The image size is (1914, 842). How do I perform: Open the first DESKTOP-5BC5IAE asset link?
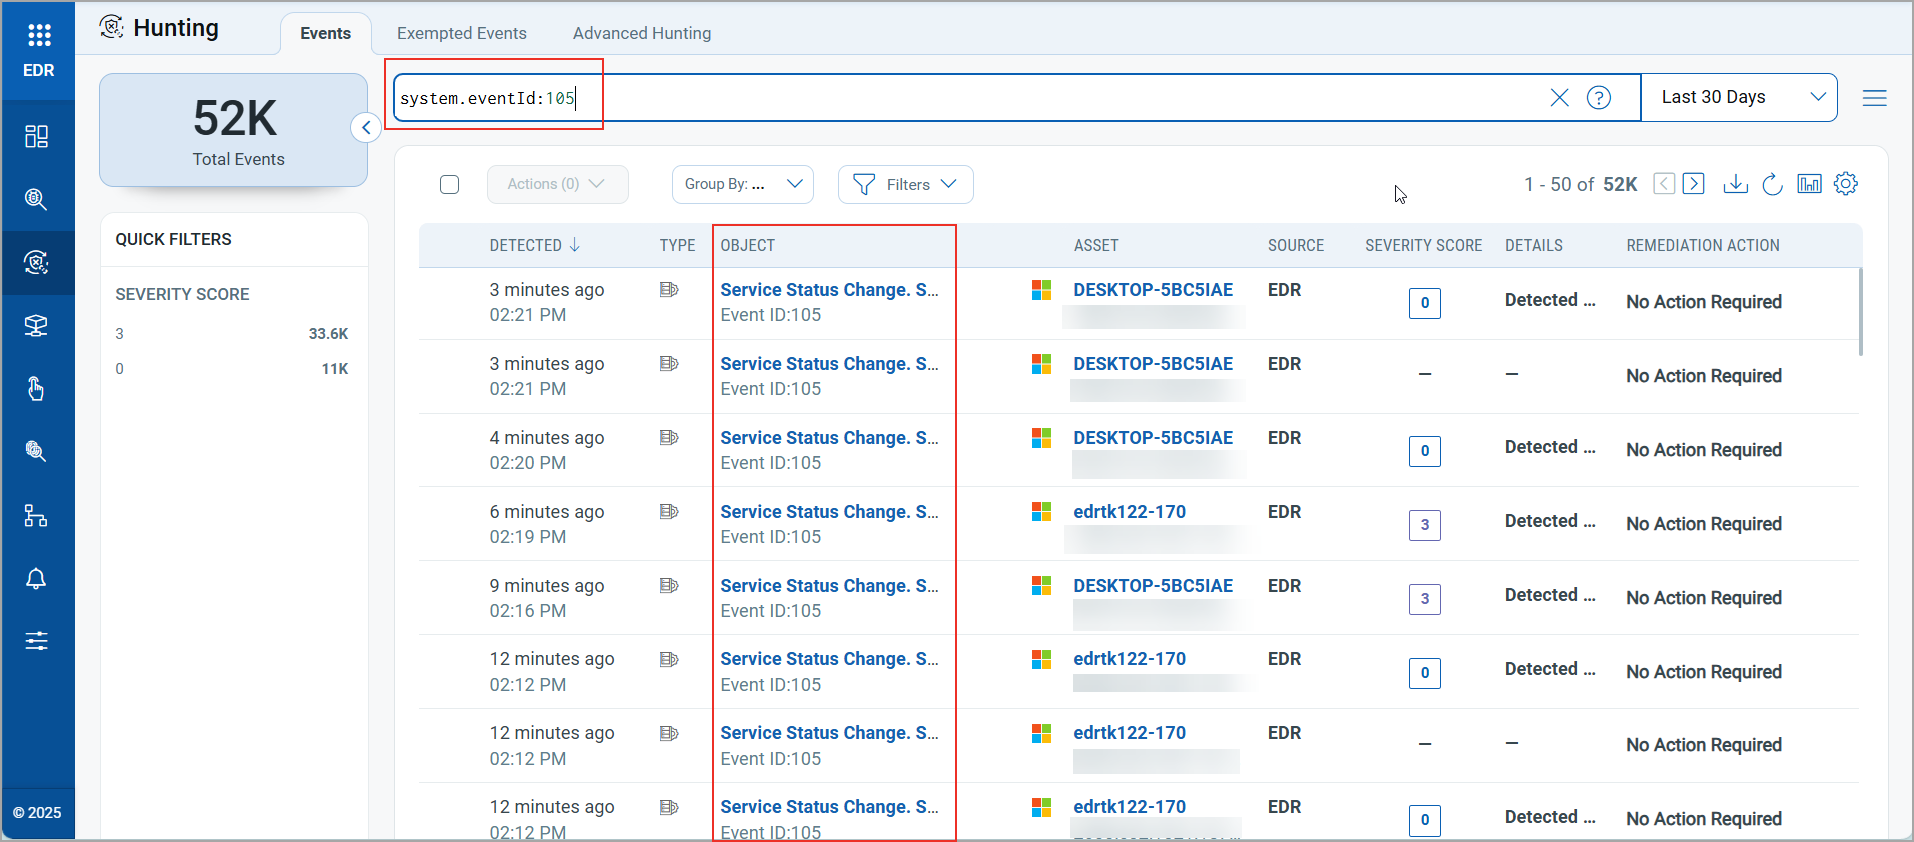[x=1152, y=290]
